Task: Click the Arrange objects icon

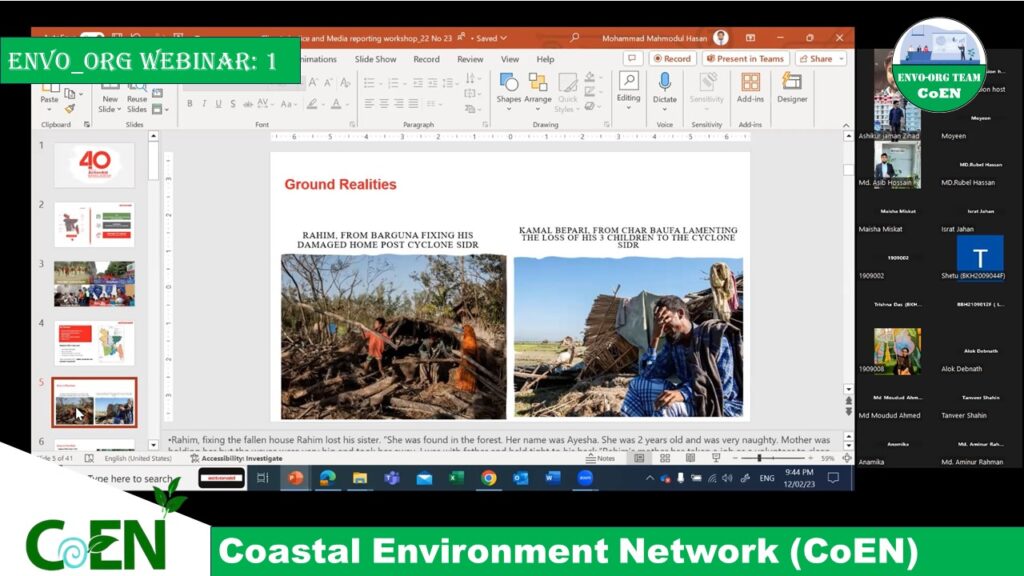Action: click(x=538, y=85)
